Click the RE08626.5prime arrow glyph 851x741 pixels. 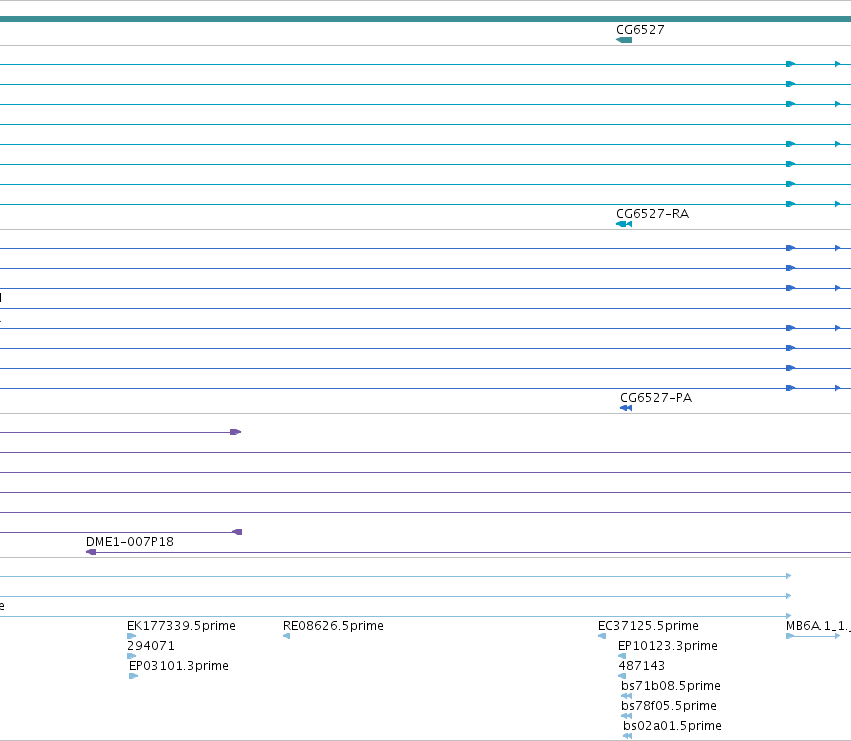click(287, 636)
